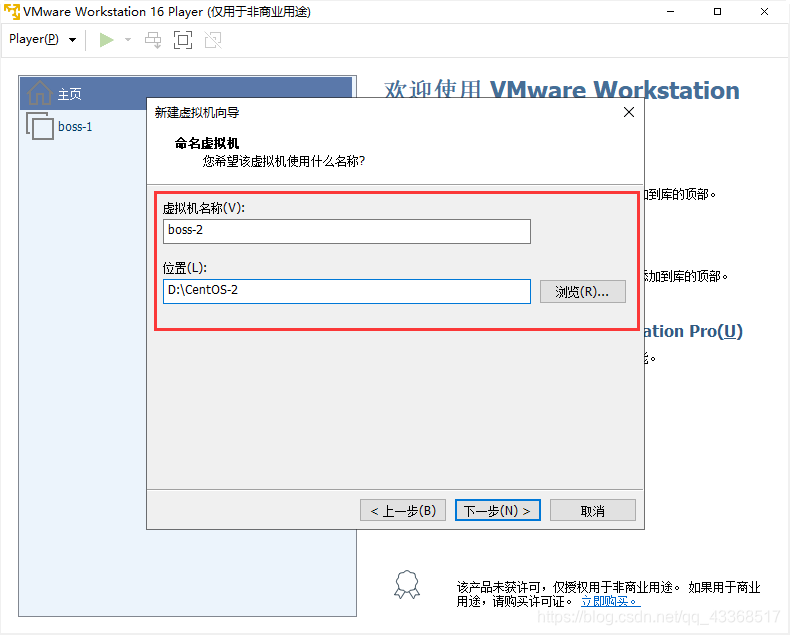Click the Cancel 取消 button

pos(592,511)
